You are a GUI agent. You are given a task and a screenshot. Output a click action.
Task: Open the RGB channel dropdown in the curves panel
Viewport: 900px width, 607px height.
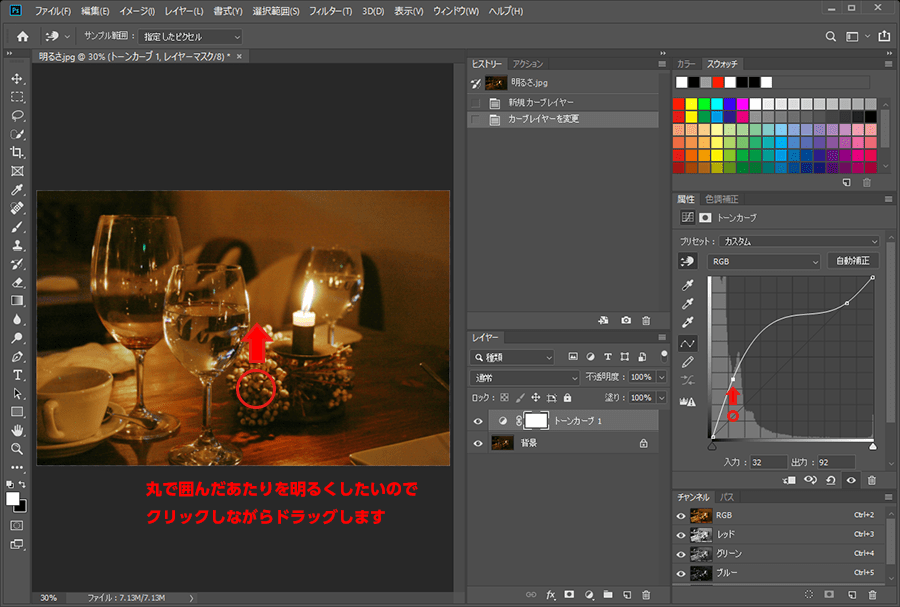click(x=764, y=261)
